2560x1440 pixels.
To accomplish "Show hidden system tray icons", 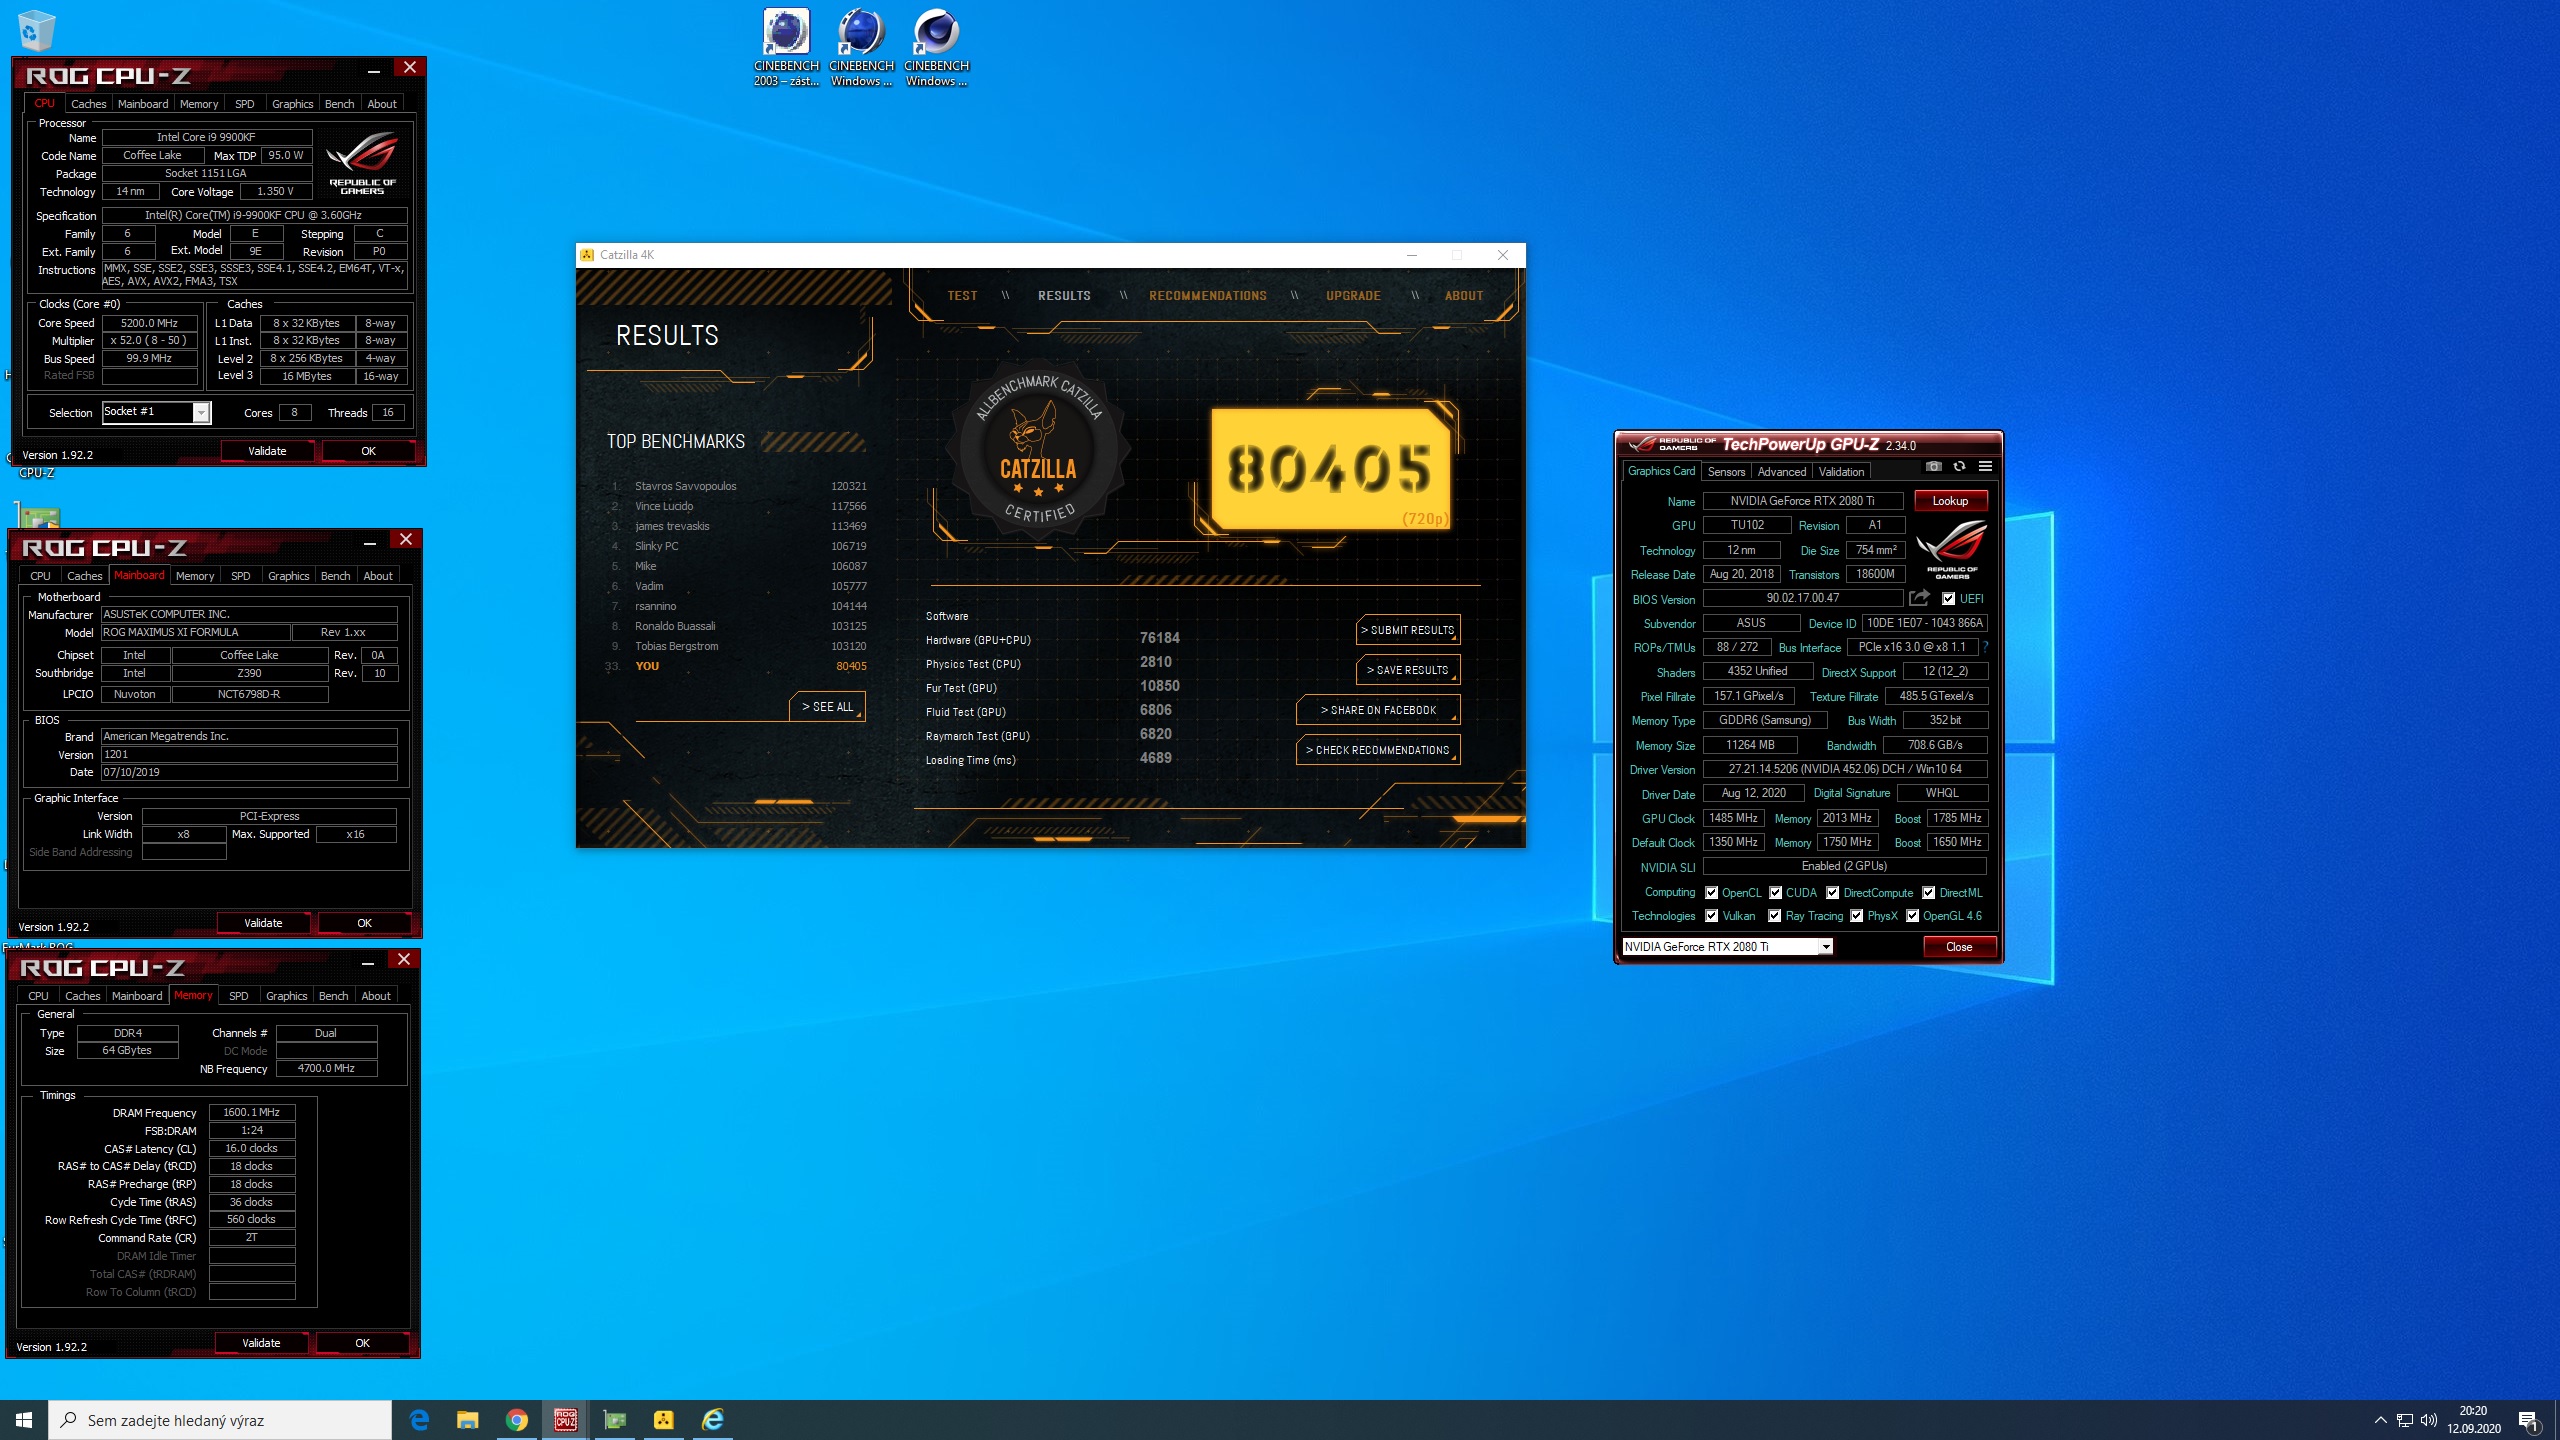I will (2380, 1420).
